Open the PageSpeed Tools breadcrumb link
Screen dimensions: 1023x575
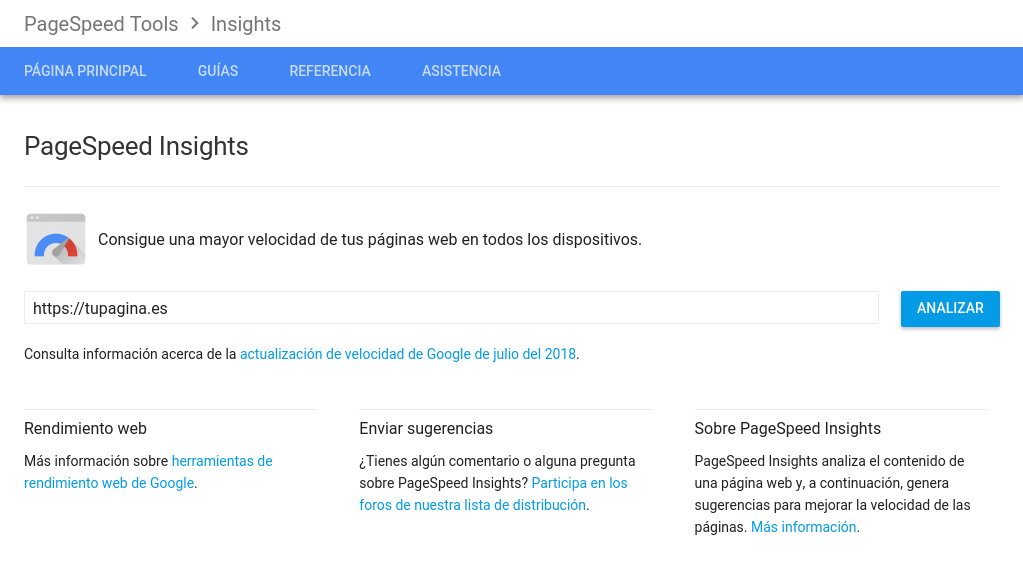[x=101, y=24]
